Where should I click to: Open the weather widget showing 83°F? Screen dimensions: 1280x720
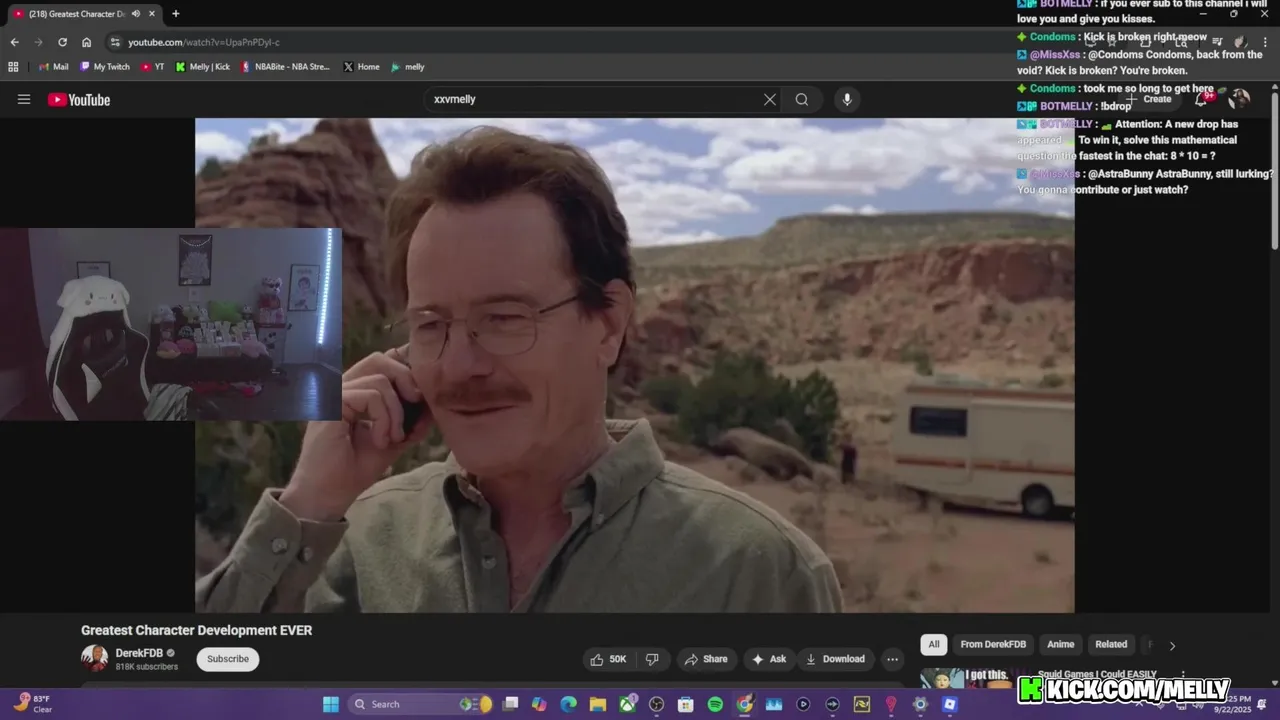[x=33, y=704]
